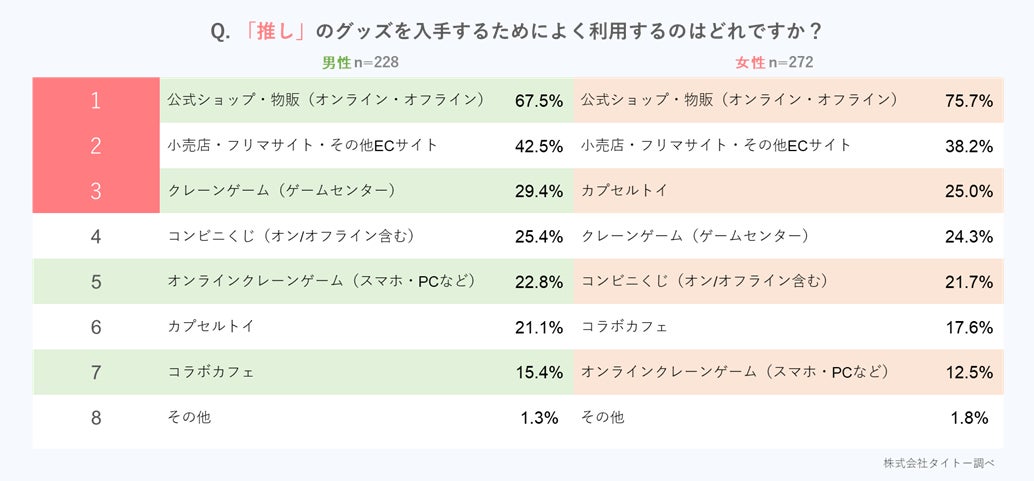Click the female 38.2% percentage
The height and width of the screenshot is (481, 1034).
click(968, 146)
